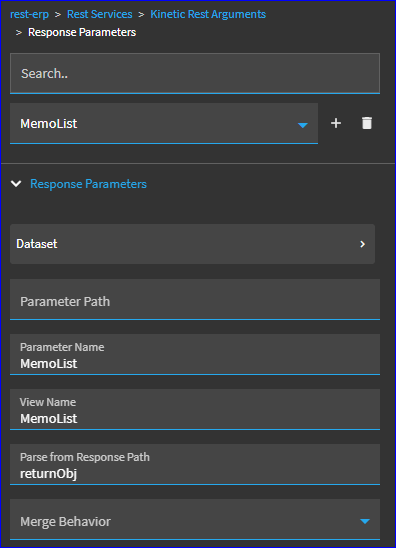Click into the Parameter Path field
The height and width of the screenshot is (548, 396).
pos(195,300)
